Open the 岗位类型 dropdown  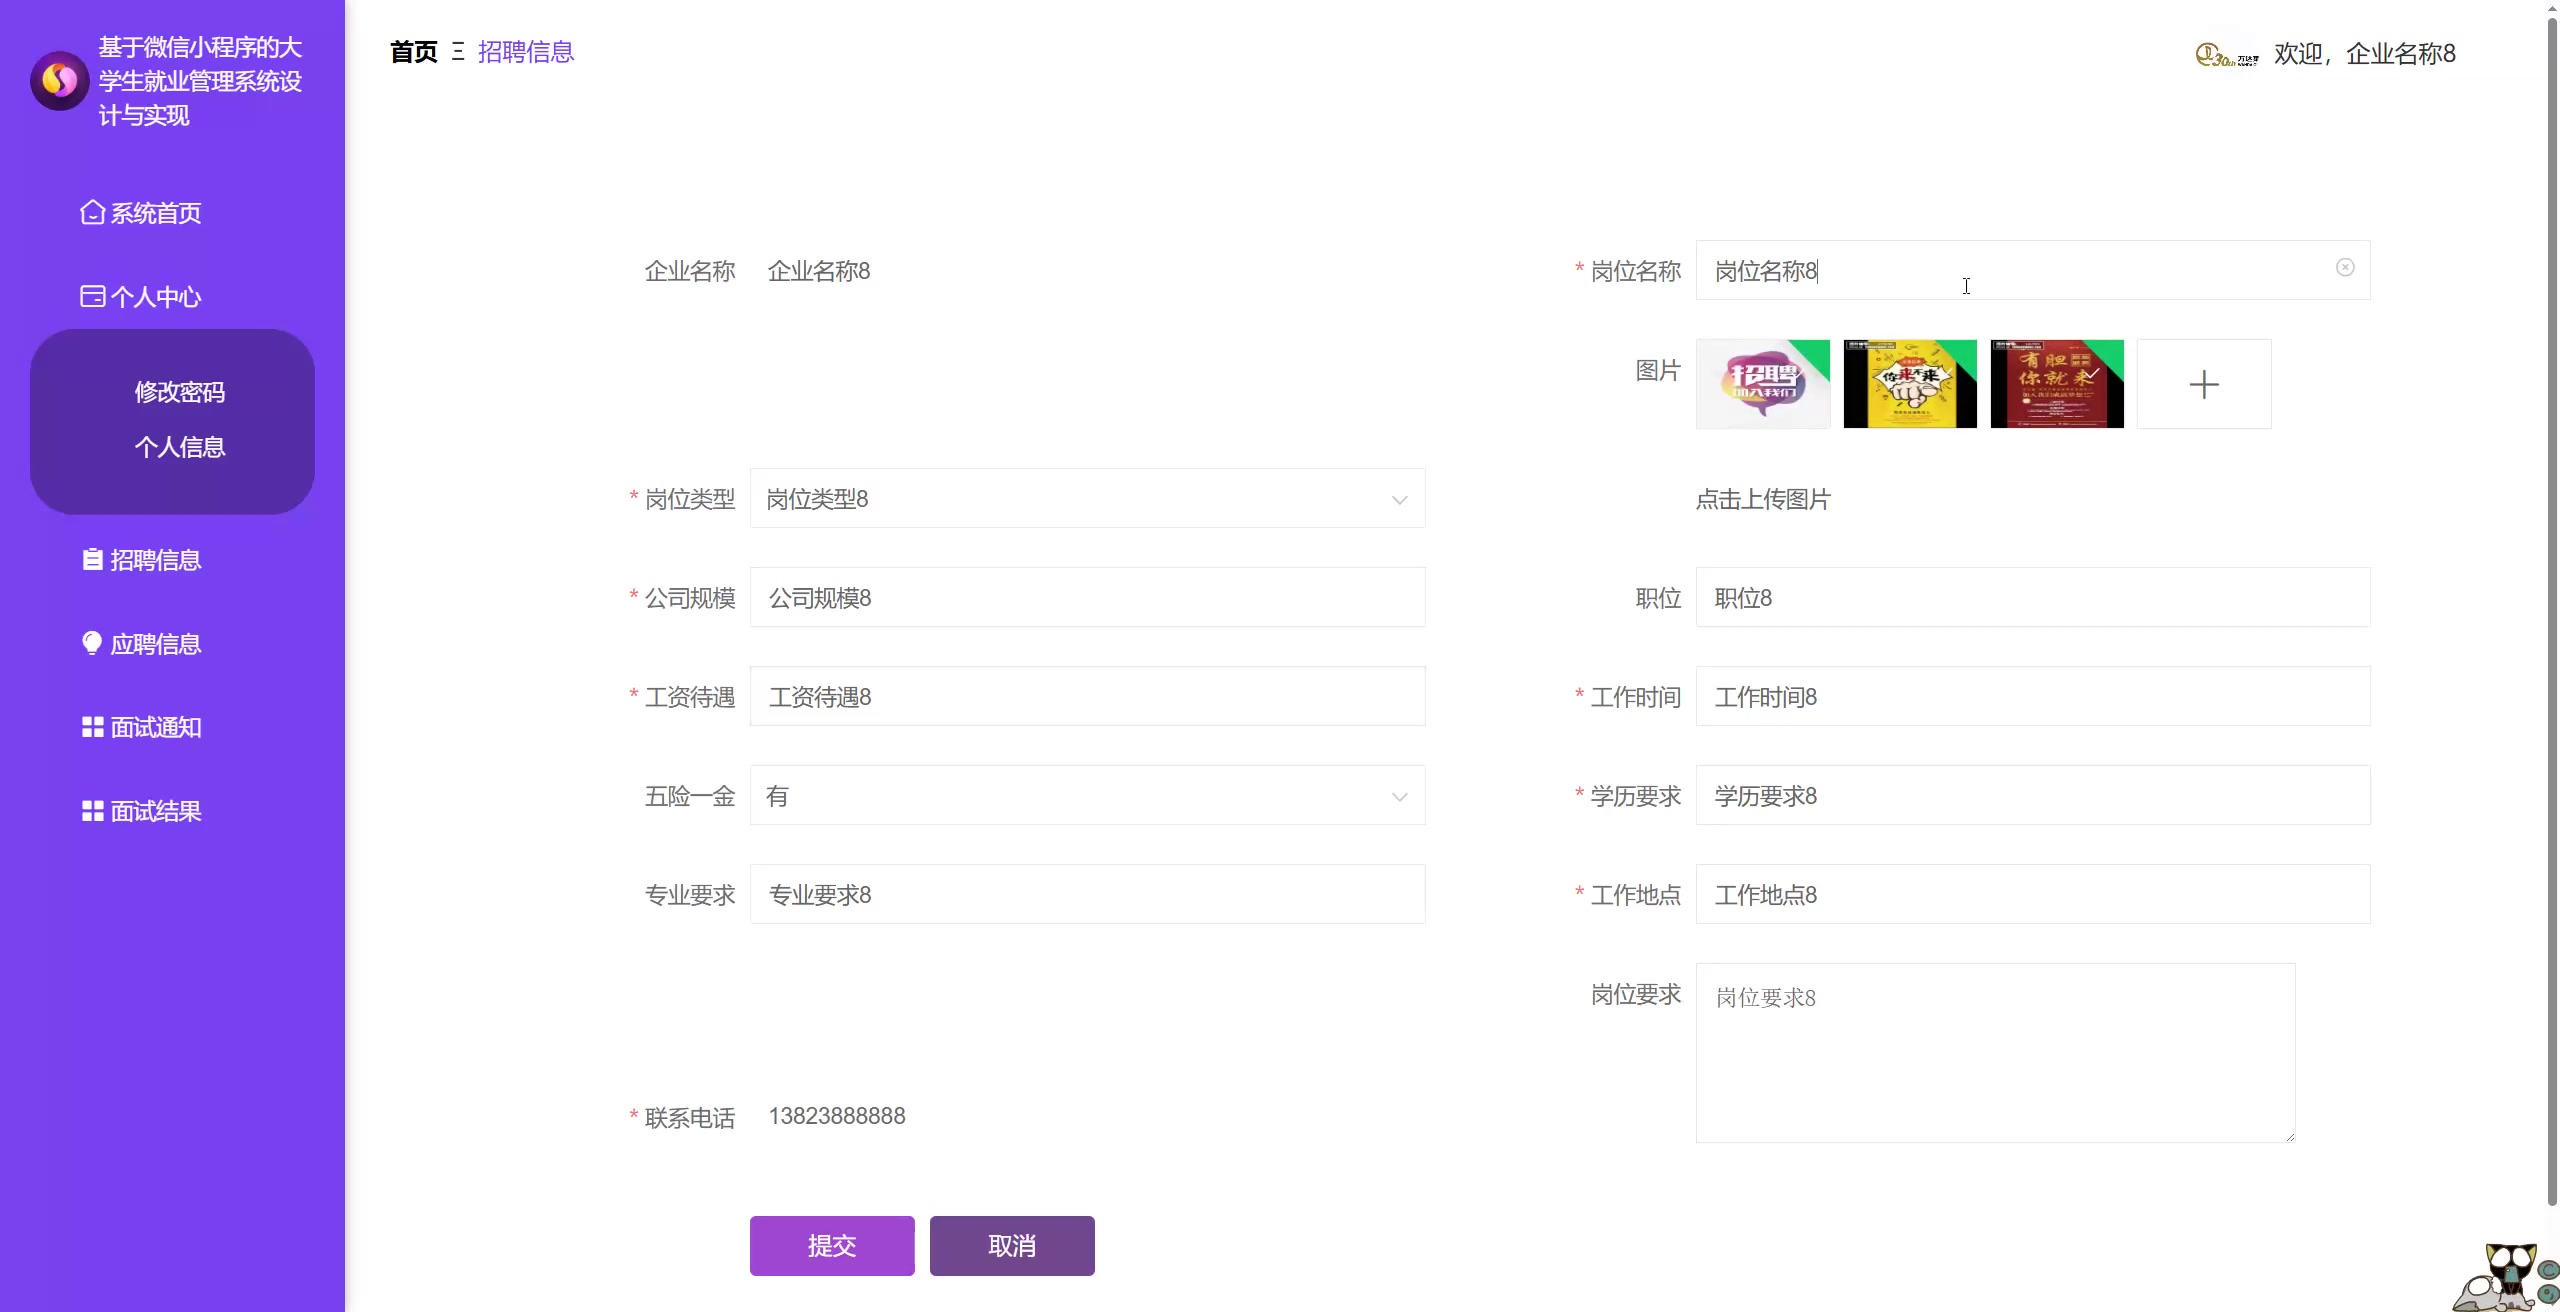(1087, 498)
